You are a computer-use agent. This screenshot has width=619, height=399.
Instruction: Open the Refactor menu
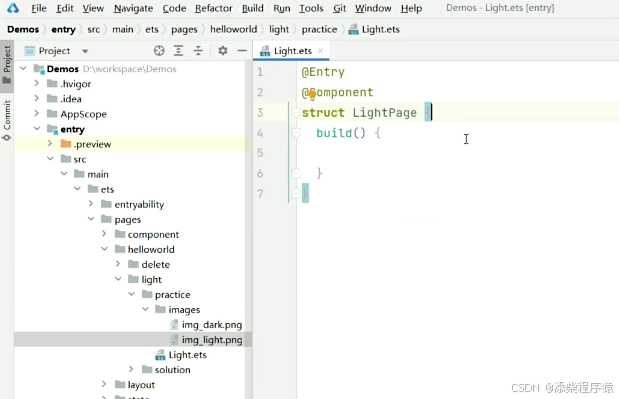[x=214, y=8]
